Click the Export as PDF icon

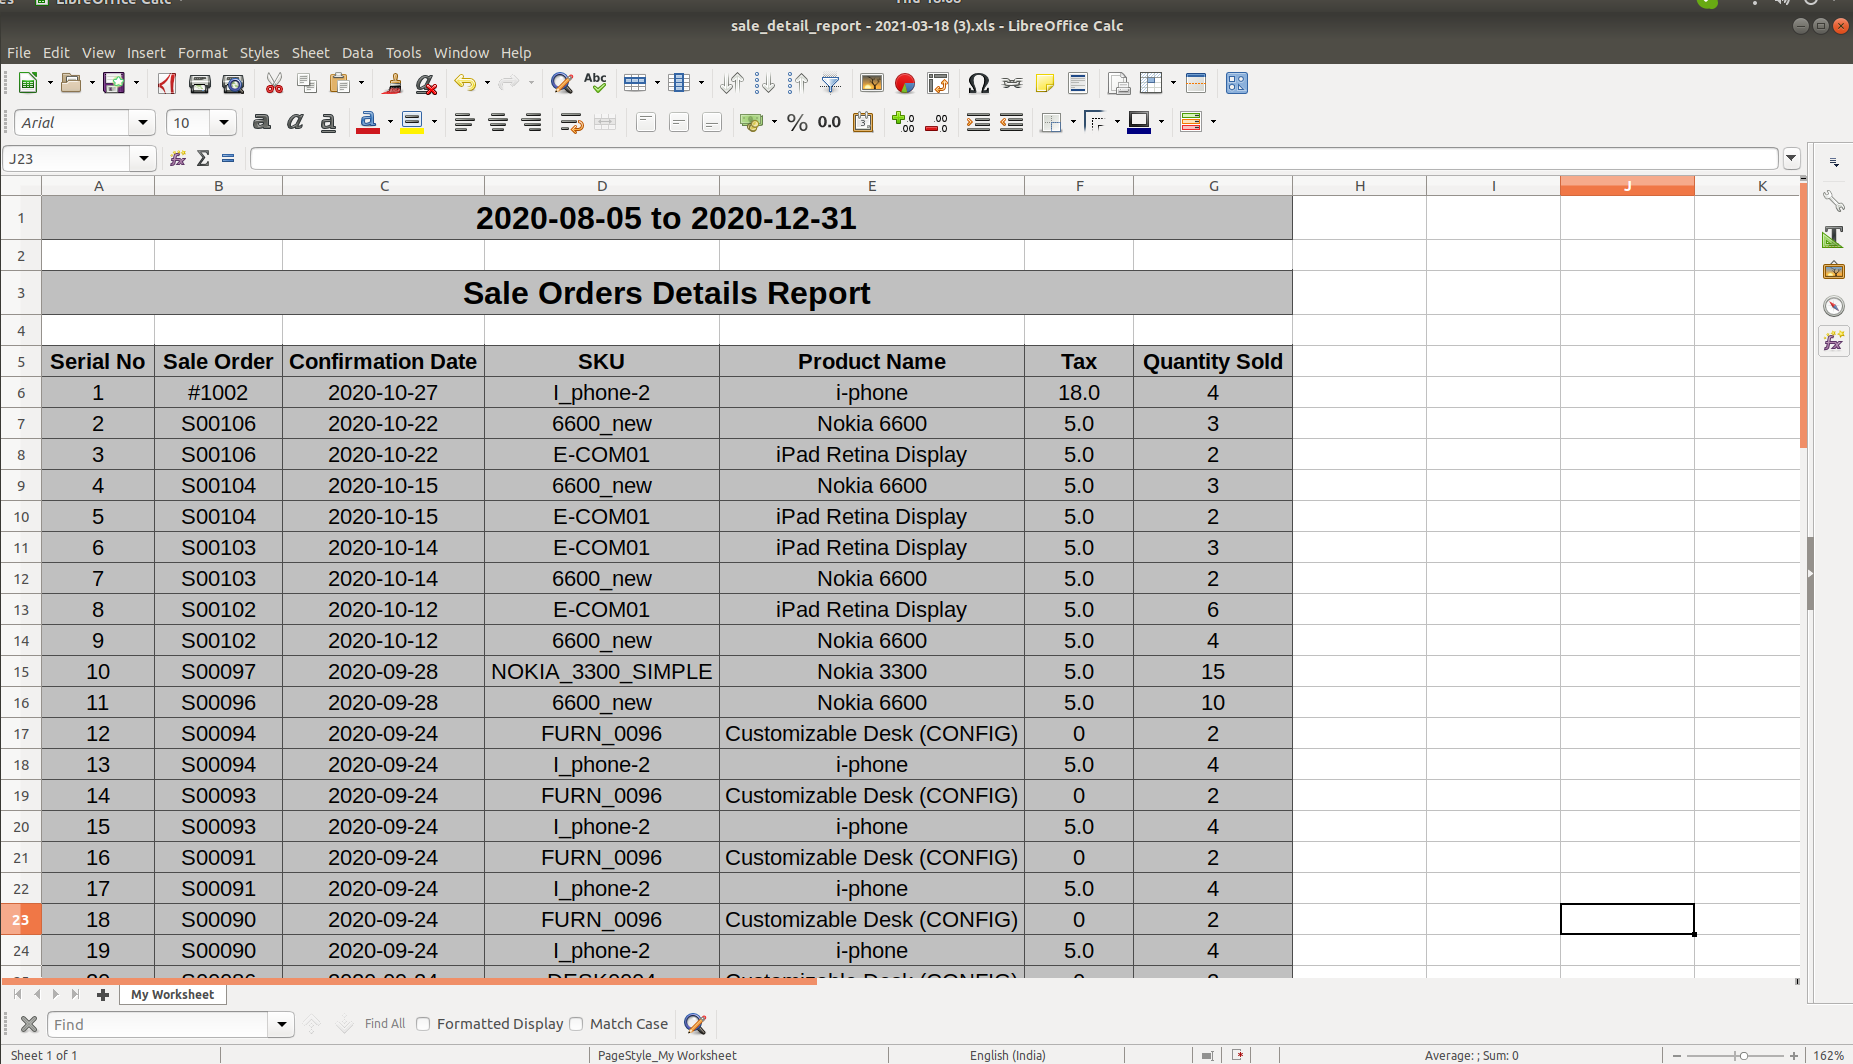pyautogui.click(x=166, y=84)
